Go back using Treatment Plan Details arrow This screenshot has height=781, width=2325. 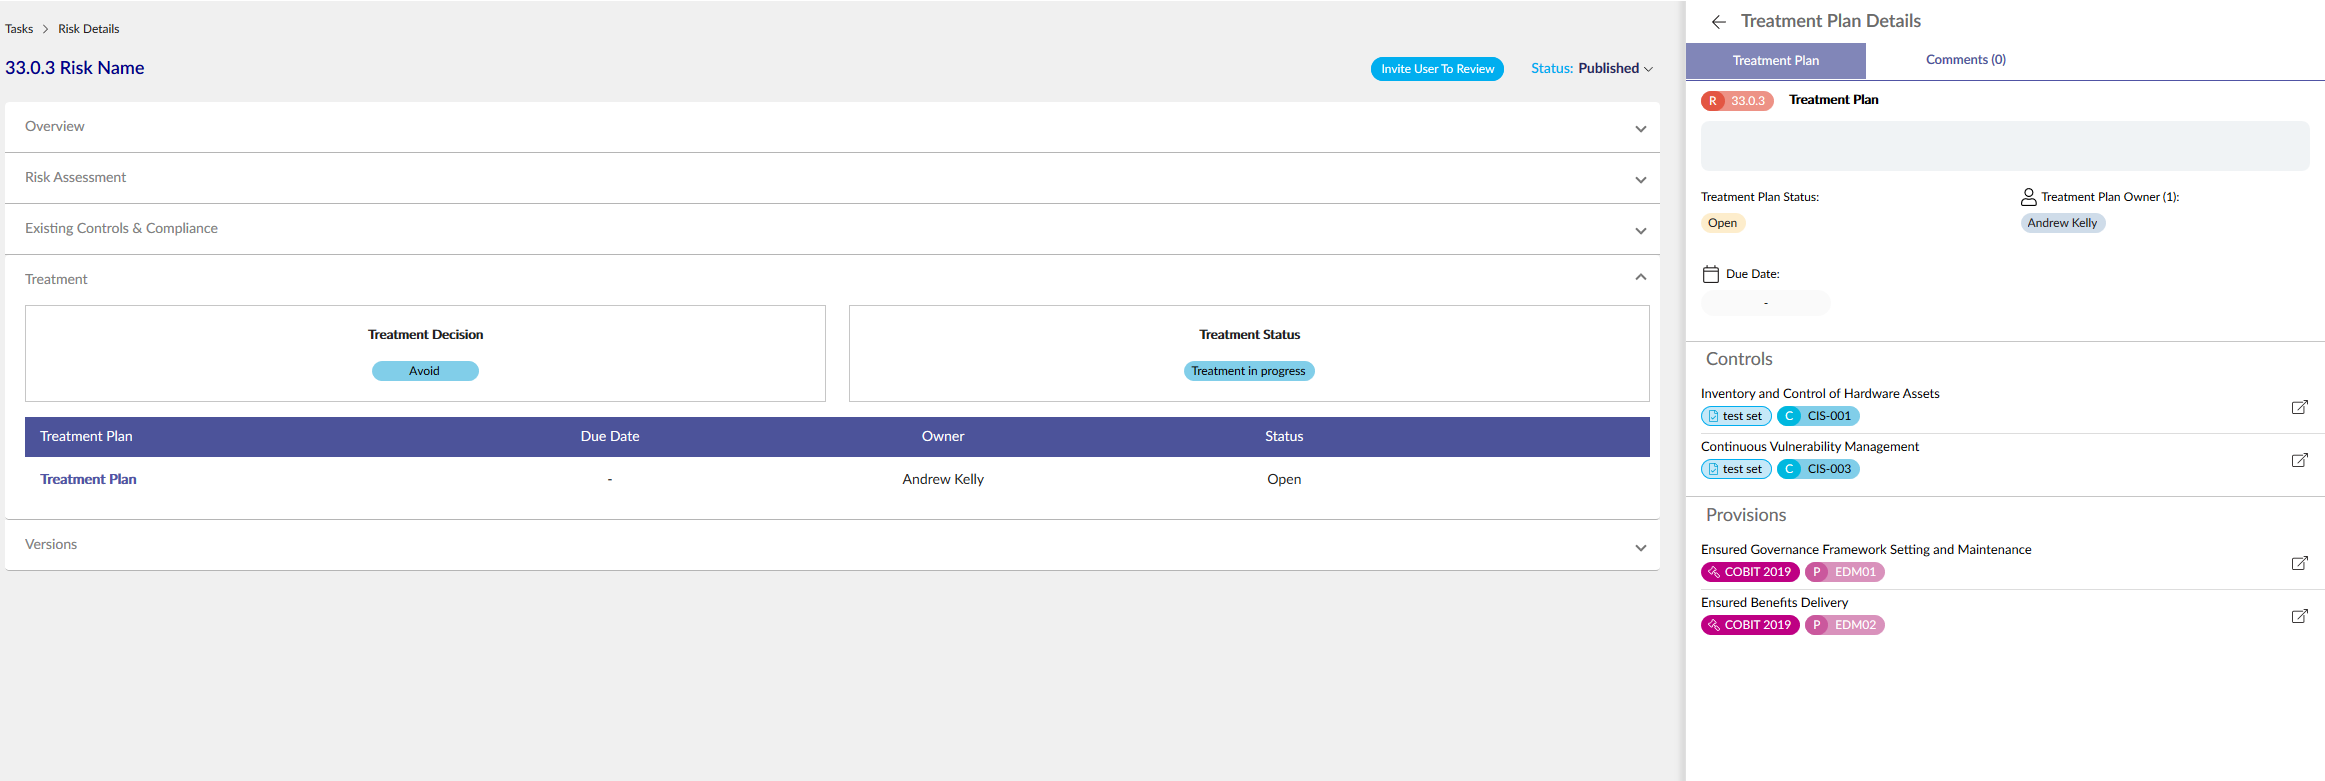click(1718, 22)
